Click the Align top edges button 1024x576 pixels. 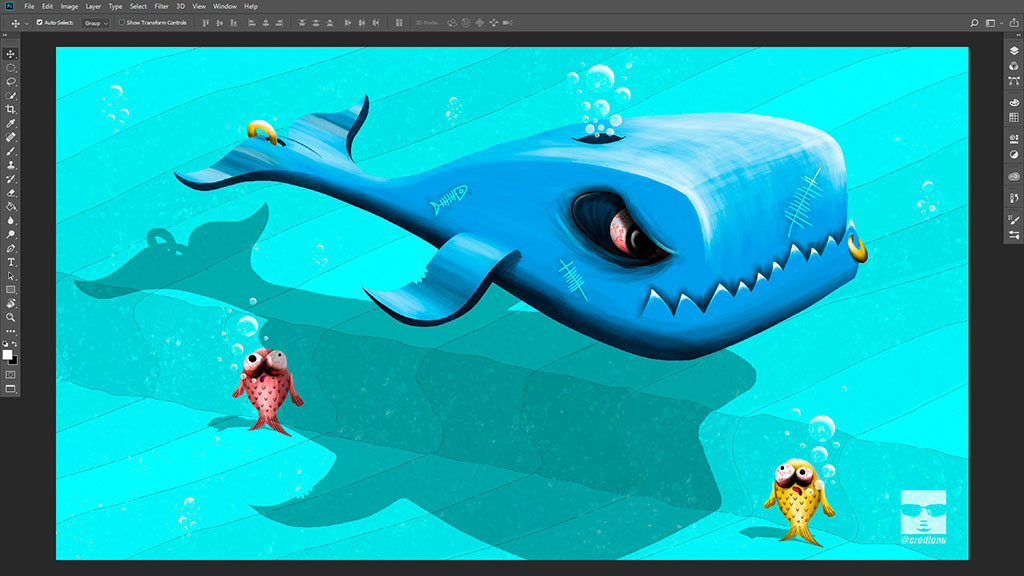click(206, 23)
